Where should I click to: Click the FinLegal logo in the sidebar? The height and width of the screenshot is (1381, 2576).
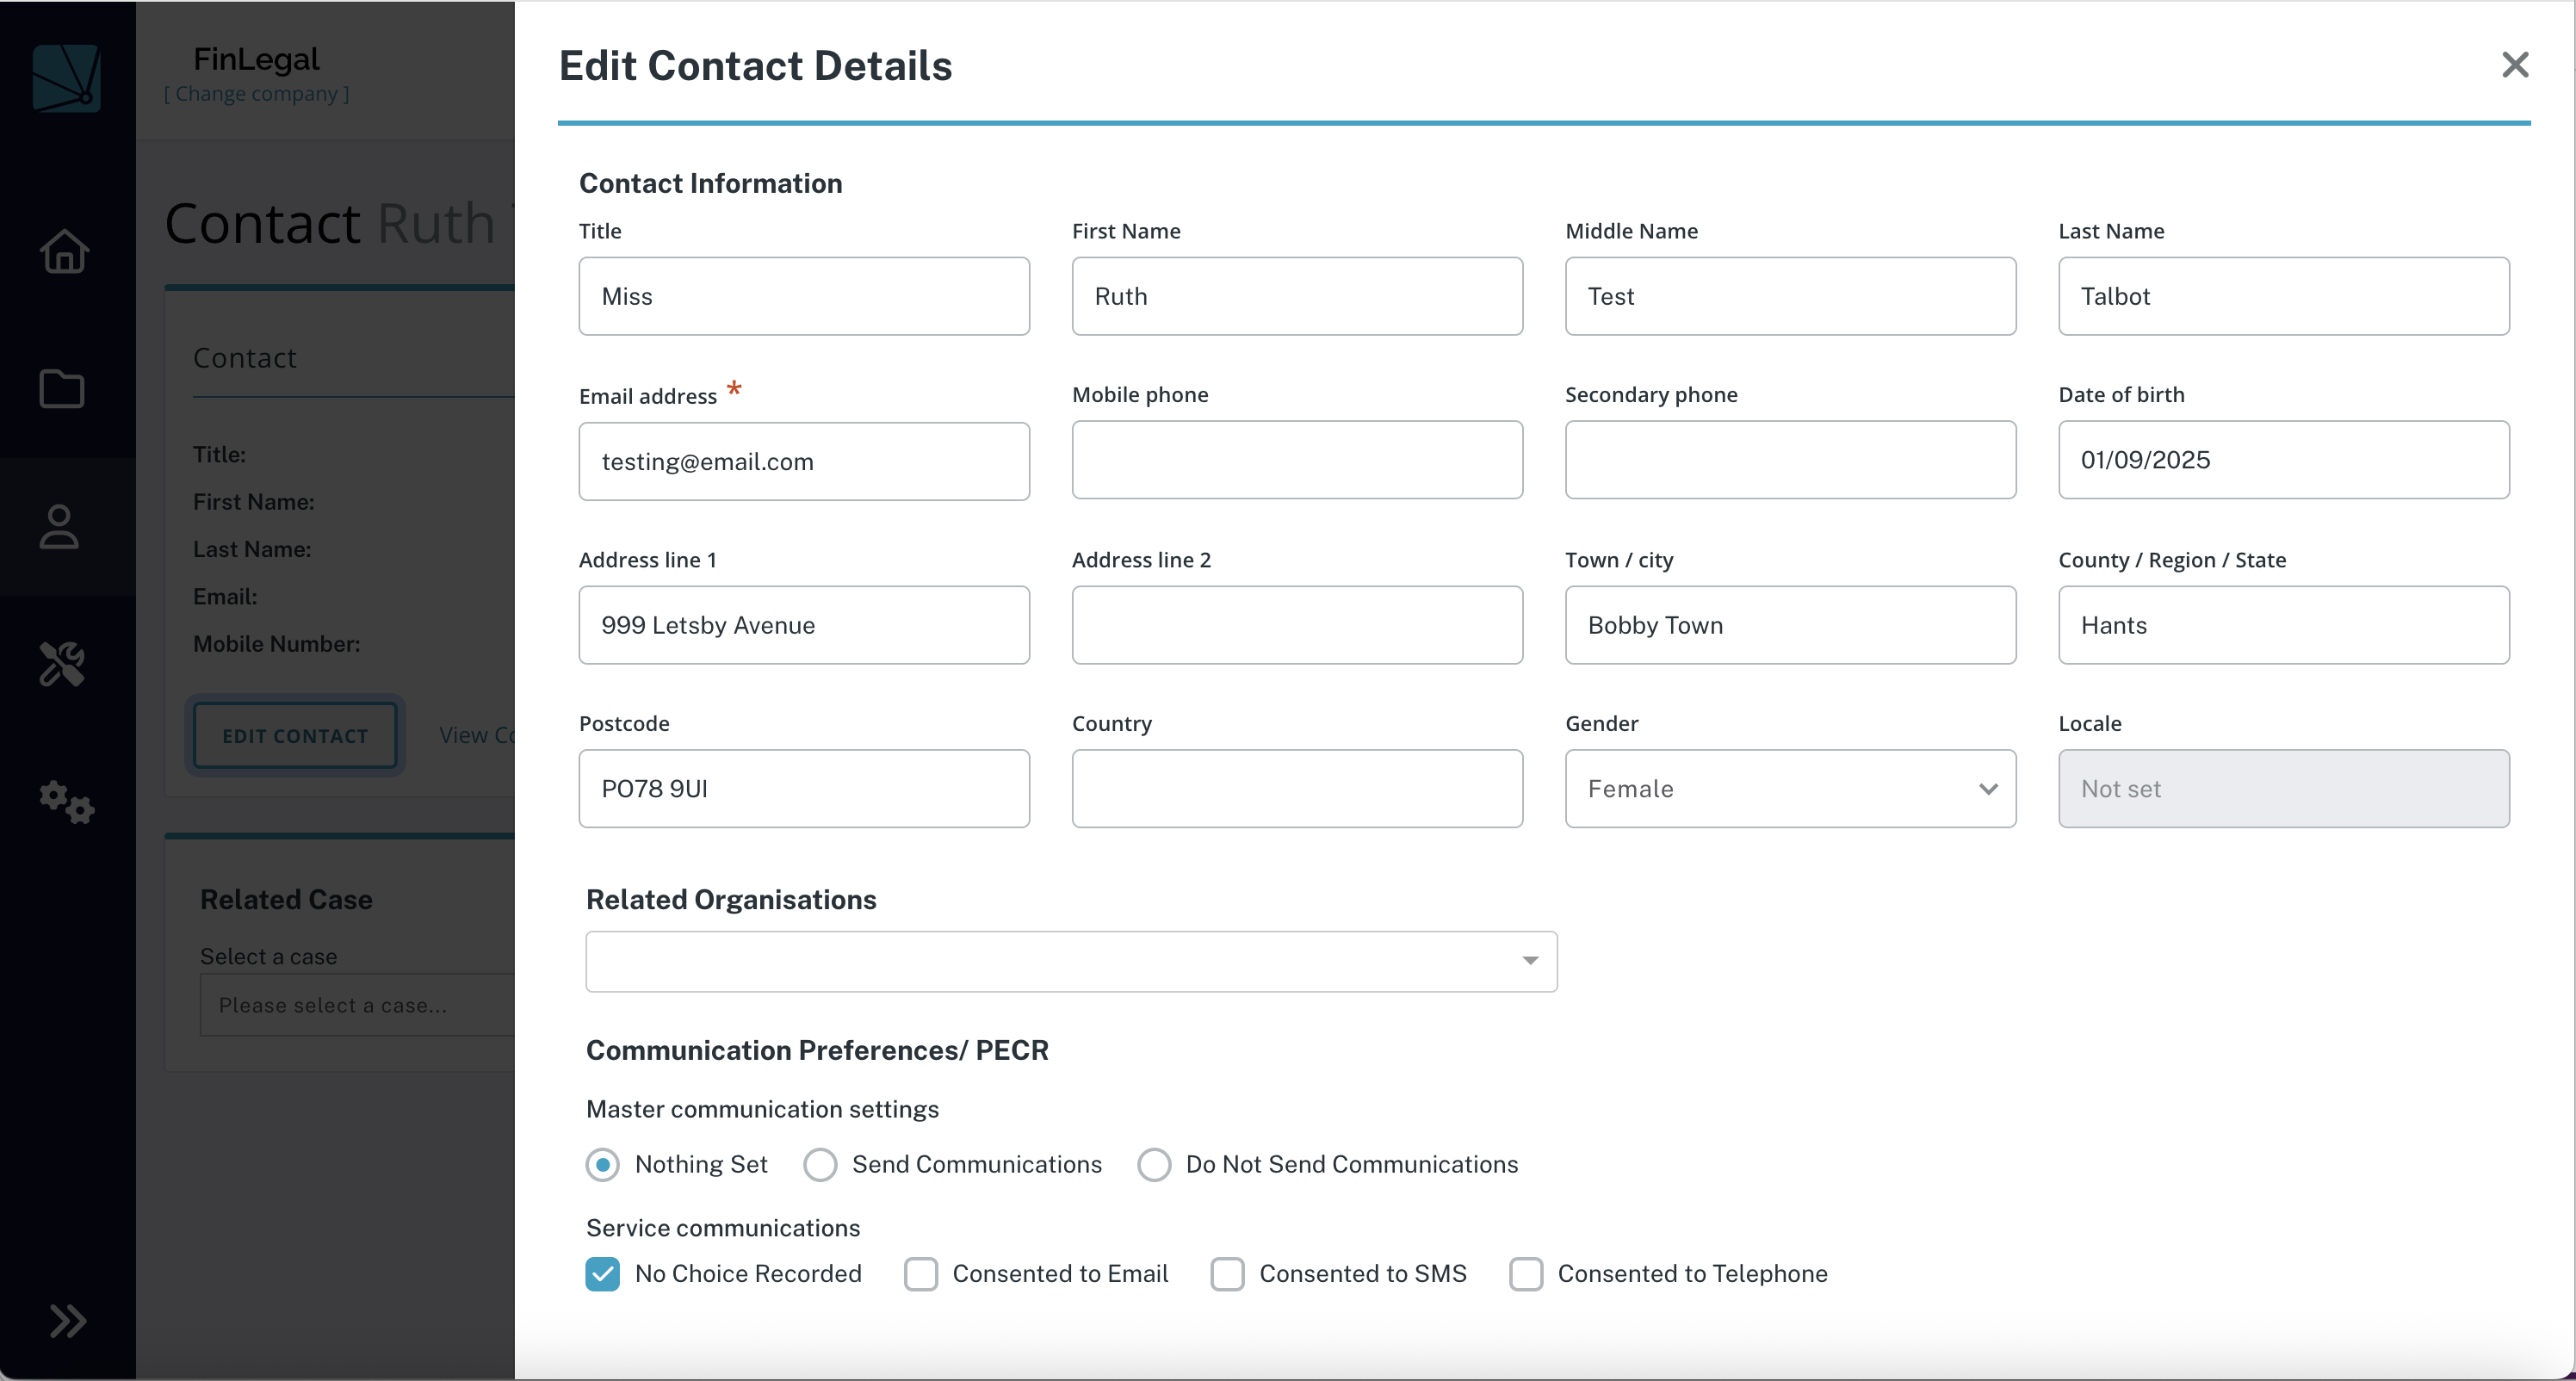[66, 78]
